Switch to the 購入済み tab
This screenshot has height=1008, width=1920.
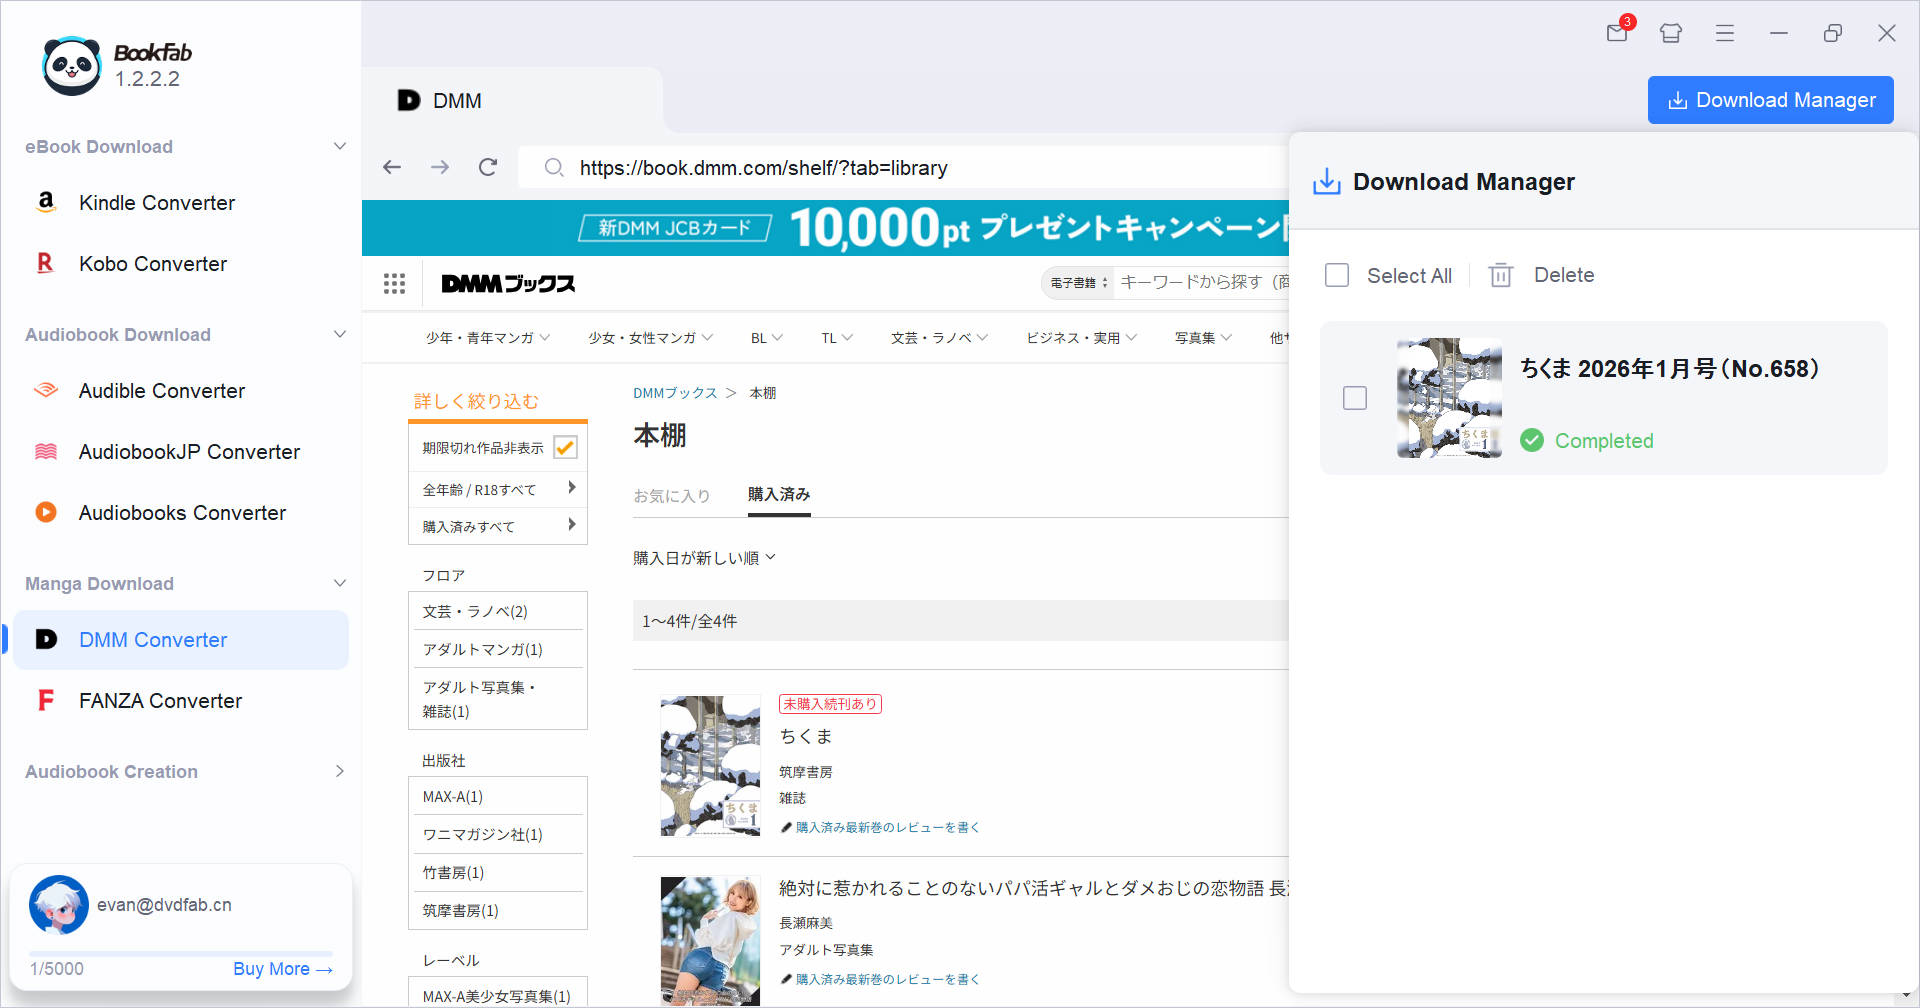779,495
